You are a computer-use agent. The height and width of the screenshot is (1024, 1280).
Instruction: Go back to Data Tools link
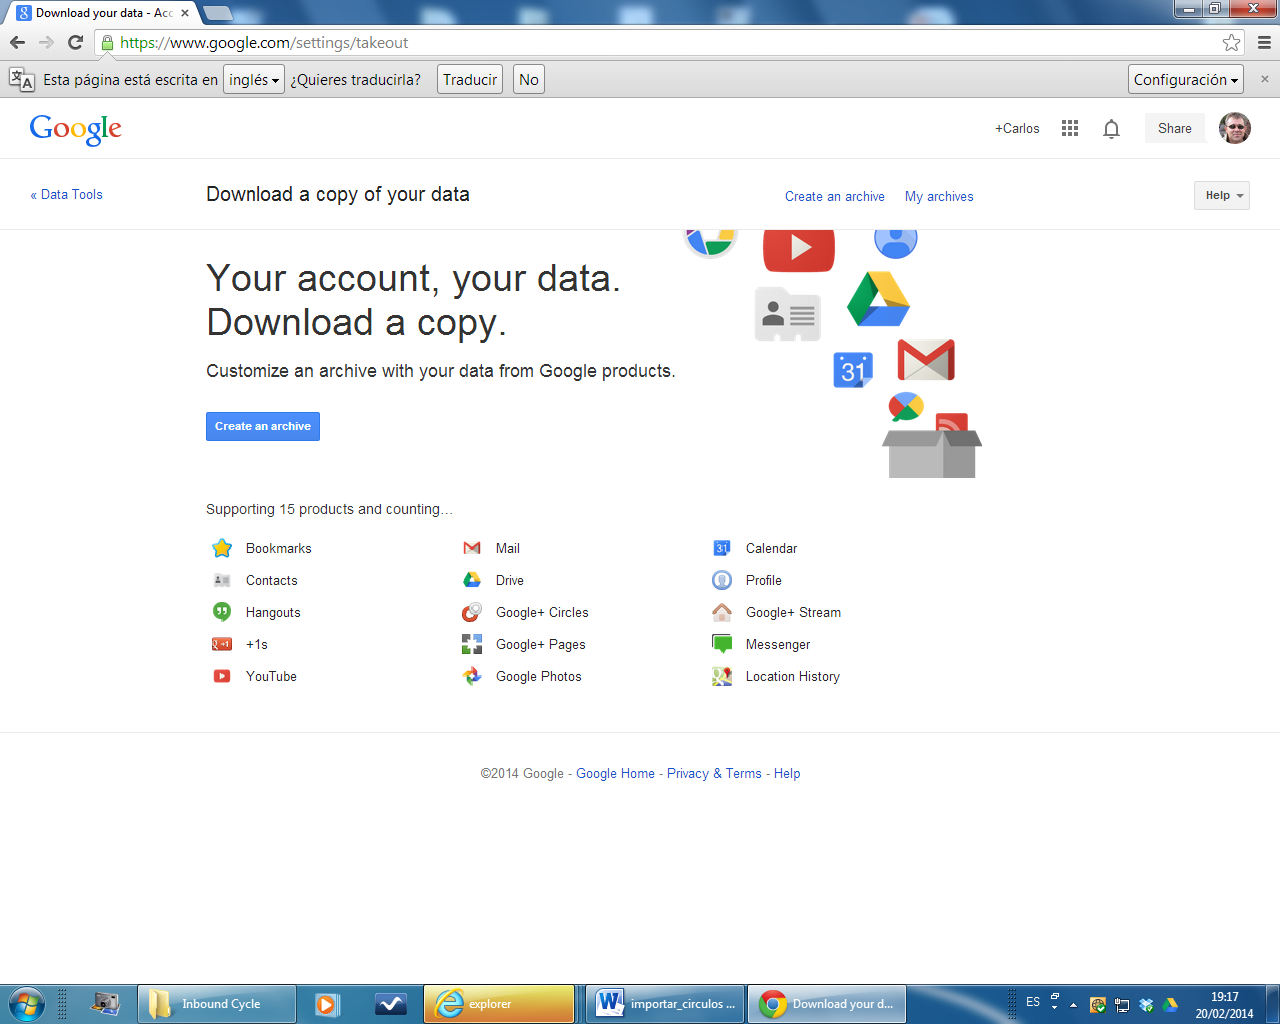(x=67, y=195)
